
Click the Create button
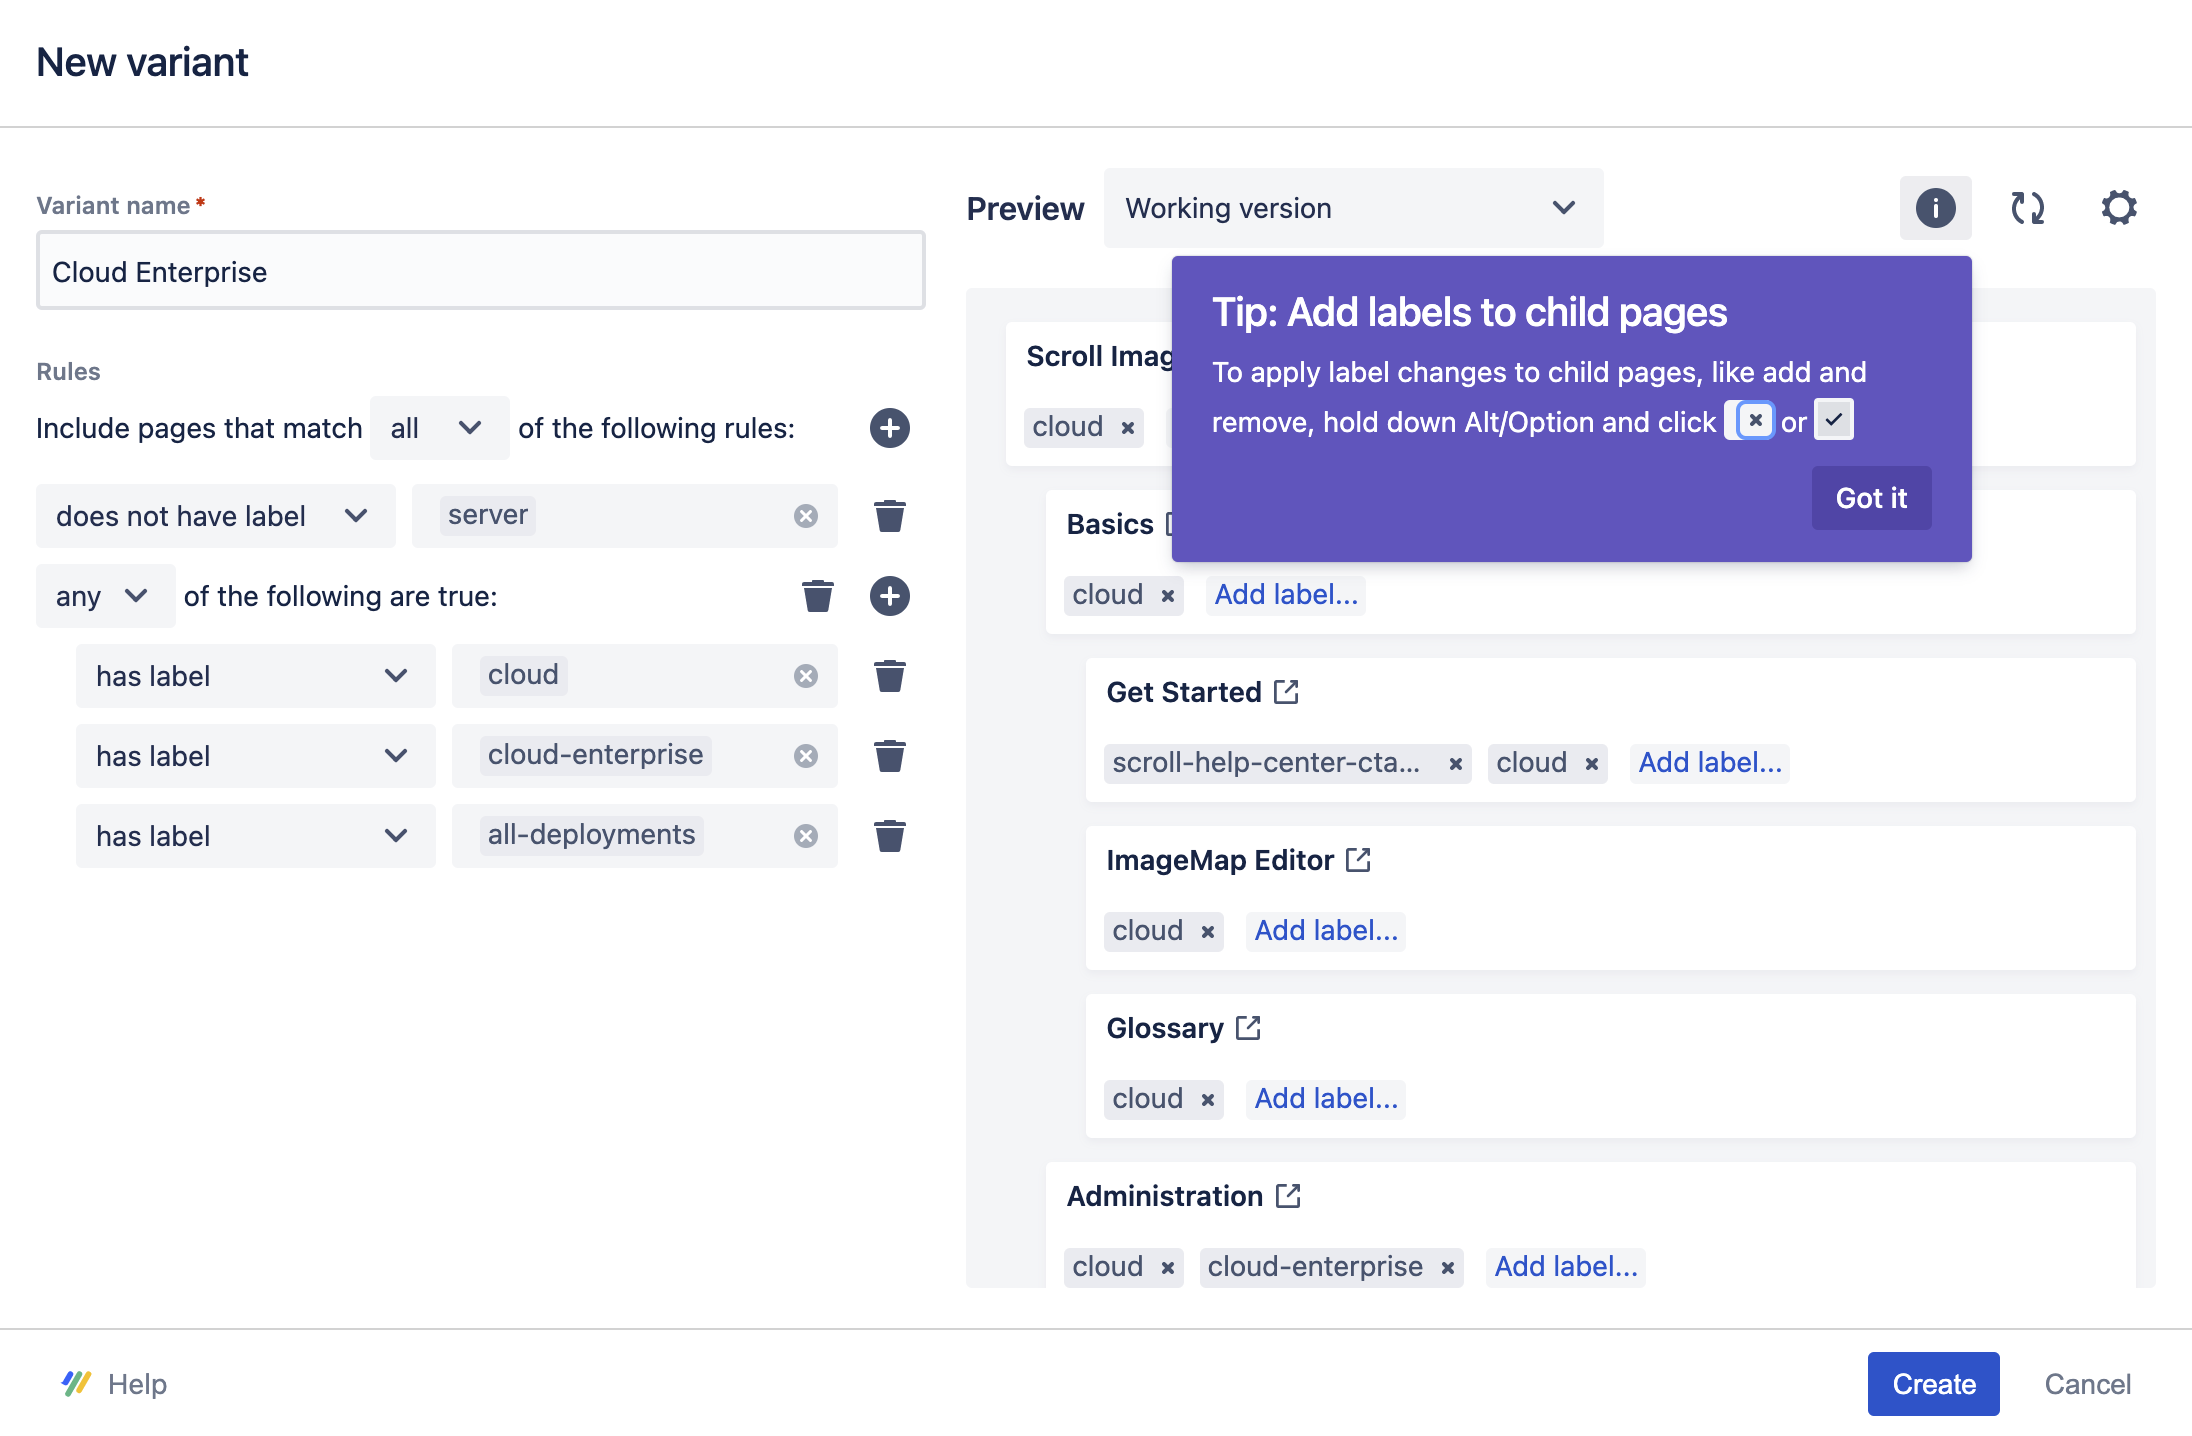click(x=1932, y=1384)
